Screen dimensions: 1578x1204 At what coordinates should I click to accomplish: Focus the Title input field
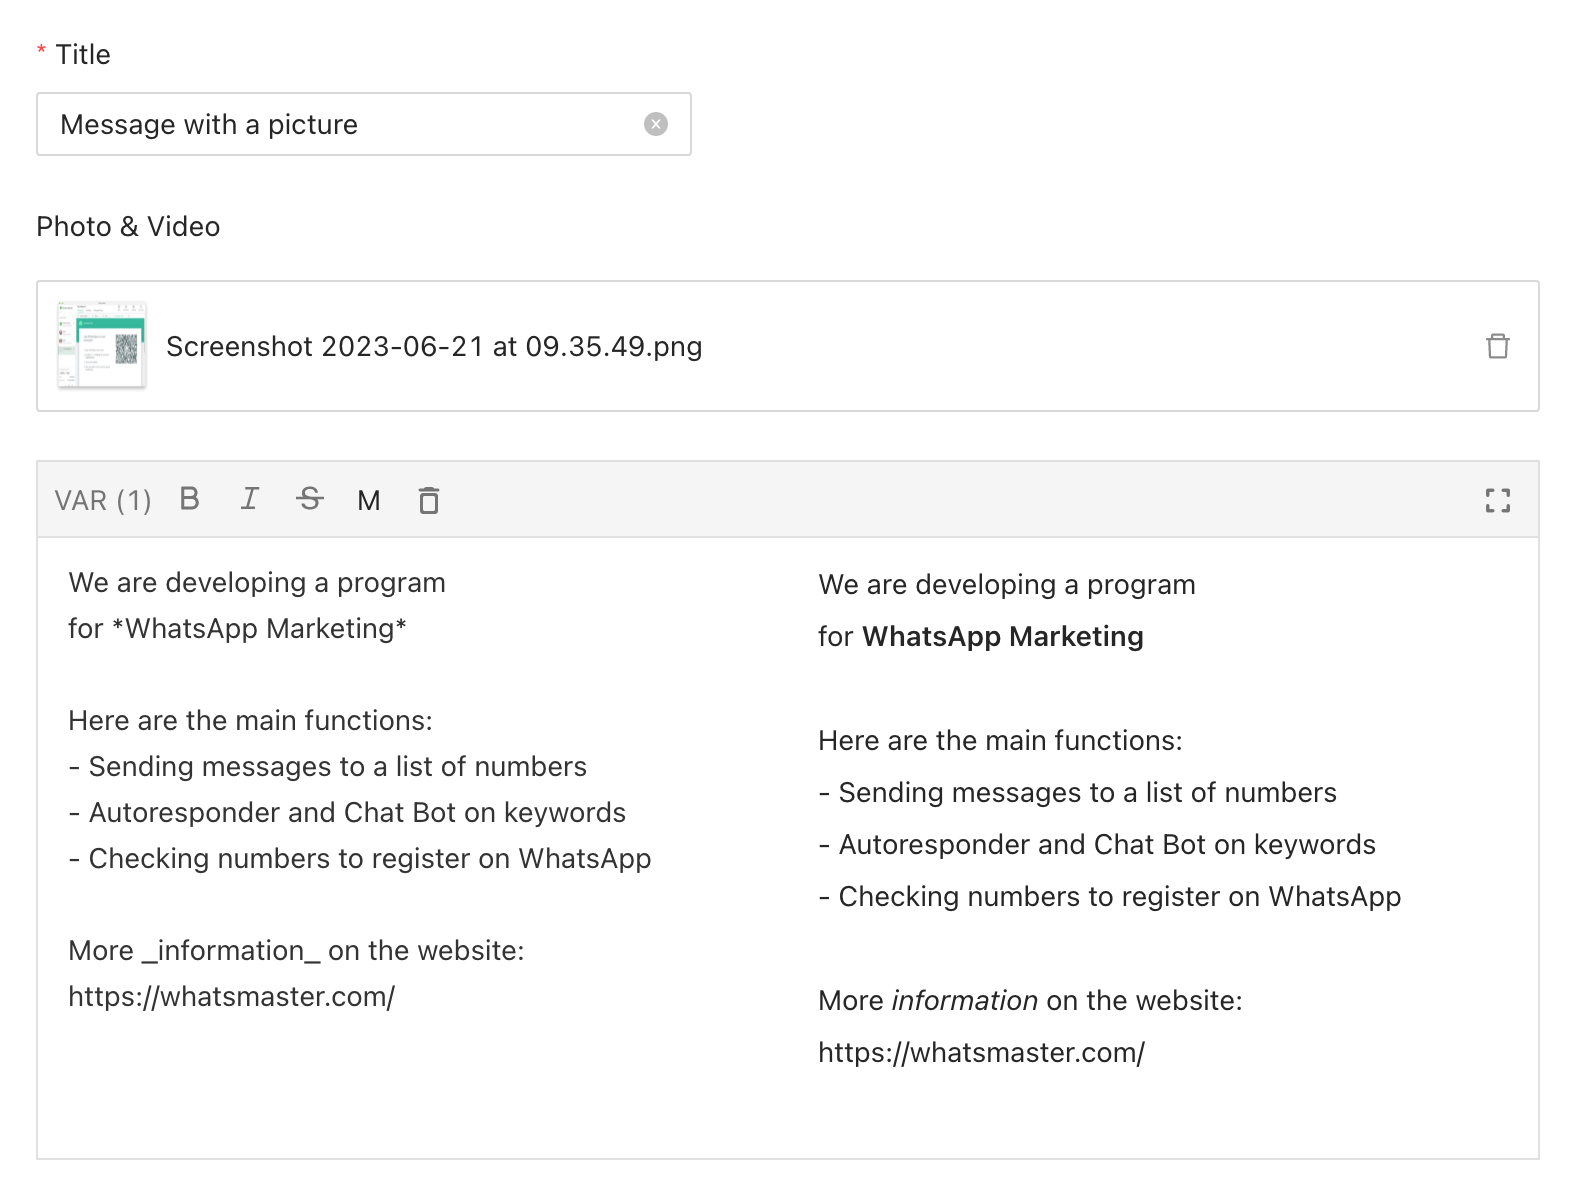click(340, 124)
